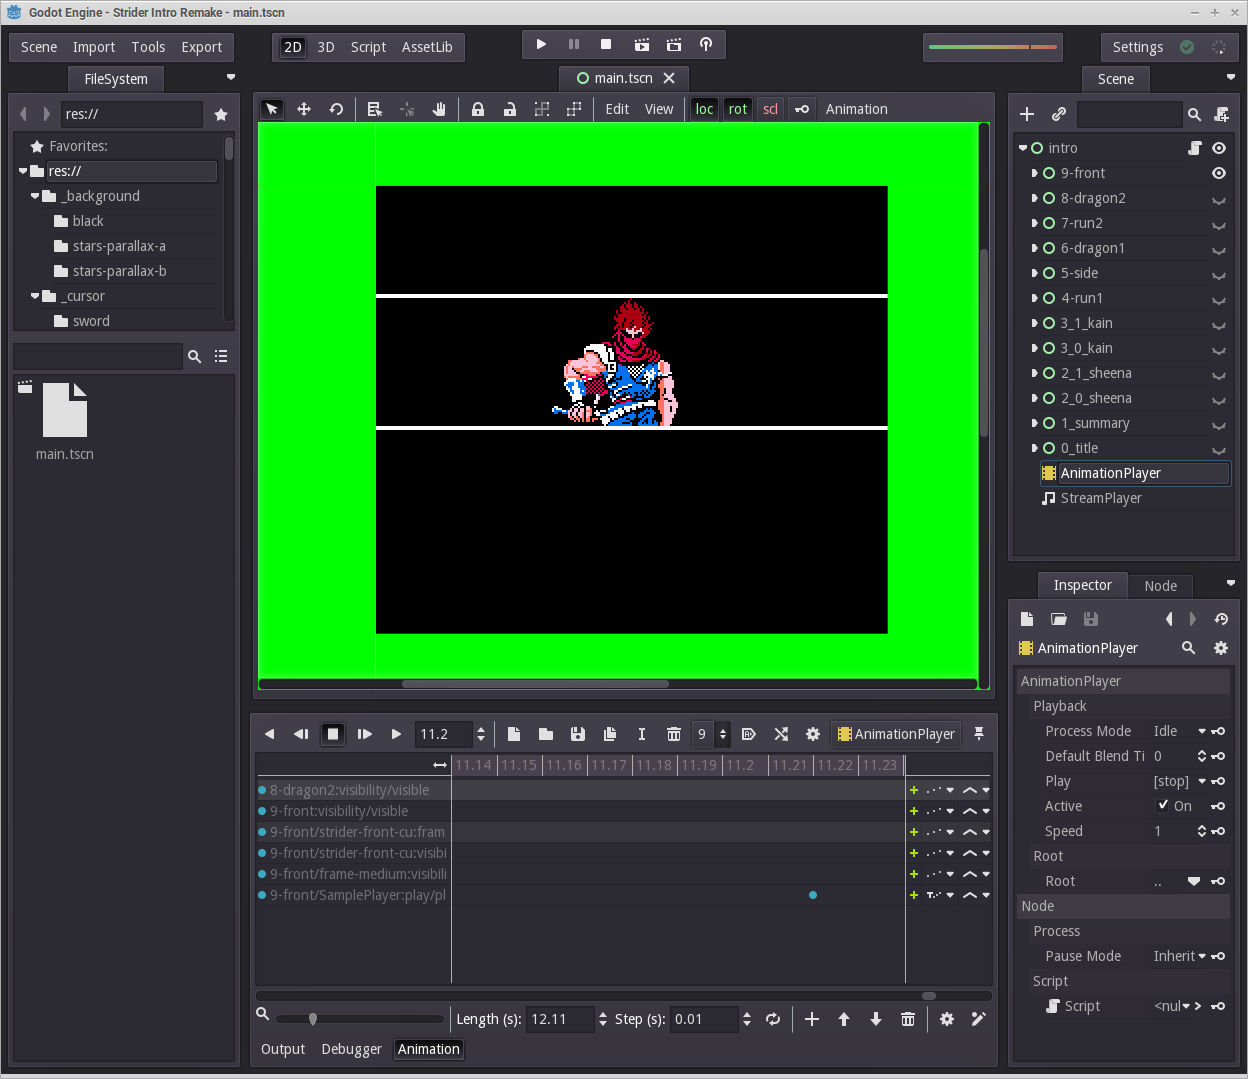
Task: Play the edited scene clapper icon
Action: [642, 44]
